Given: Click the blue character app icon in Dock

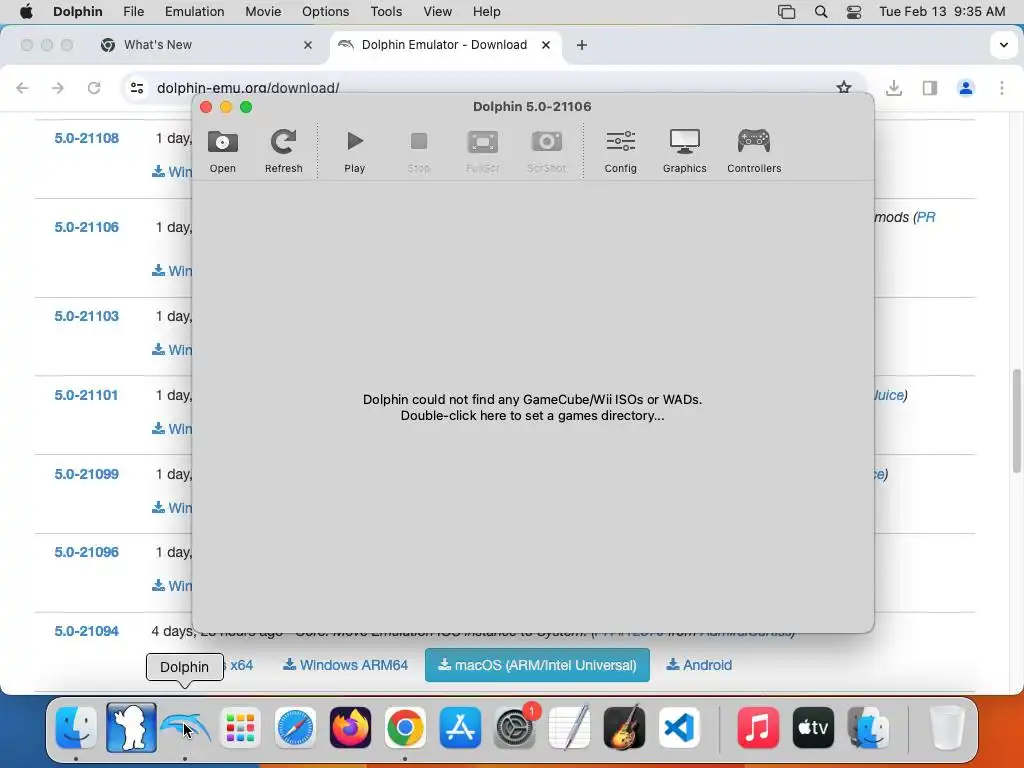Looking at the screenshot, I should (131, 728).
